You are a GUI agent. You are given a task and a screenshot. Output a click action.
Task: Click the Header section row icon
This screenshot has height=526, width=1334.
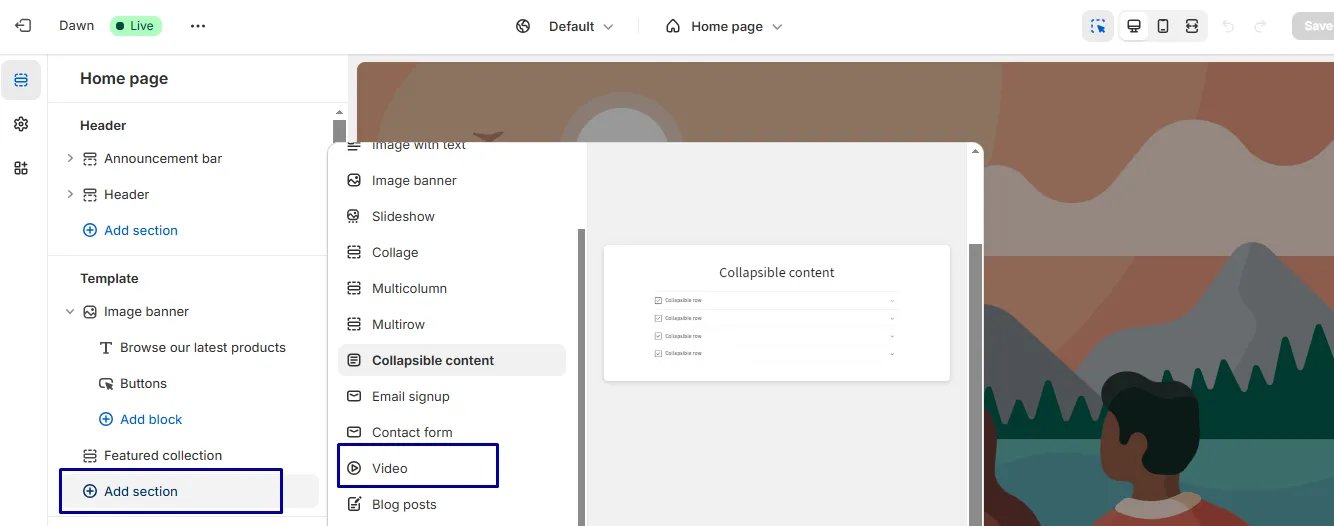click(90, 194)
